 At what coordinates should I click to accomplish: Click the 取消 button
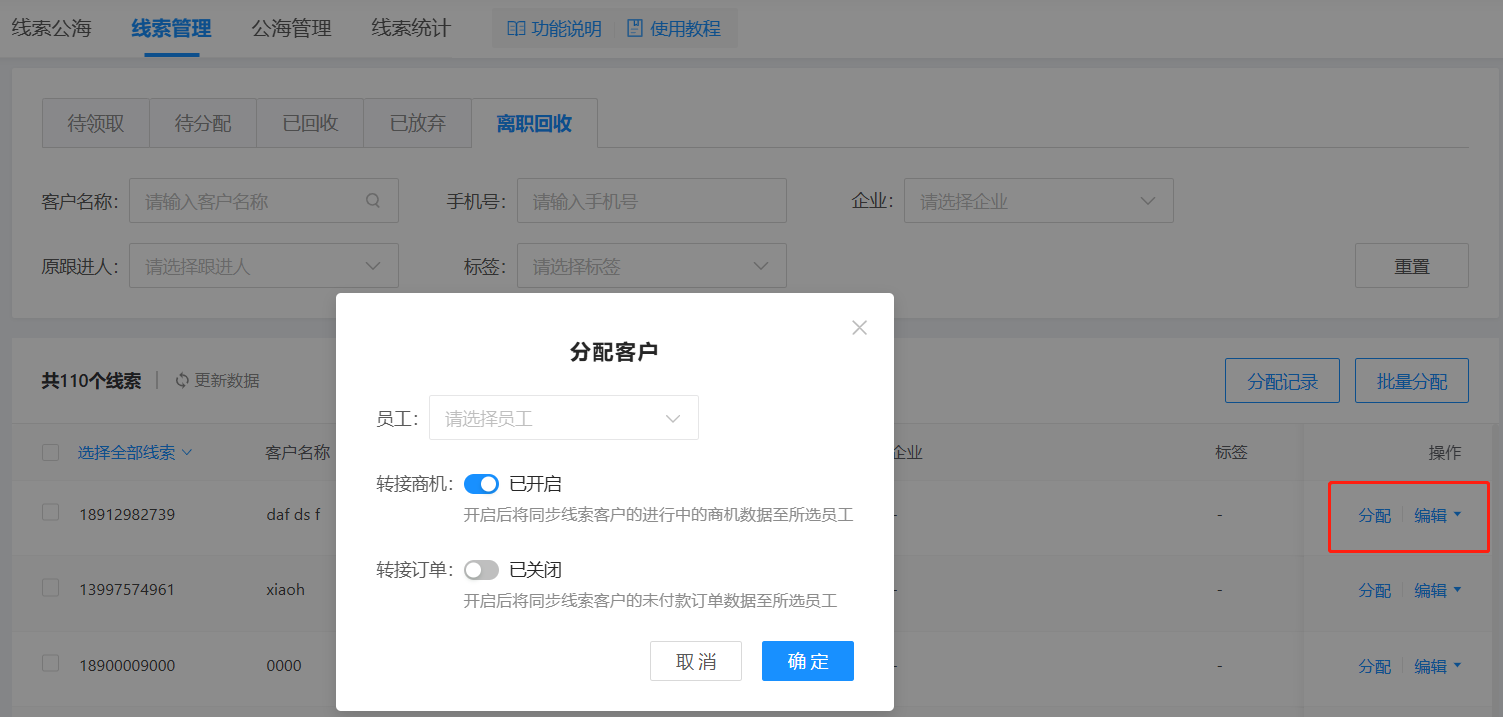click(x=696, y=661)
